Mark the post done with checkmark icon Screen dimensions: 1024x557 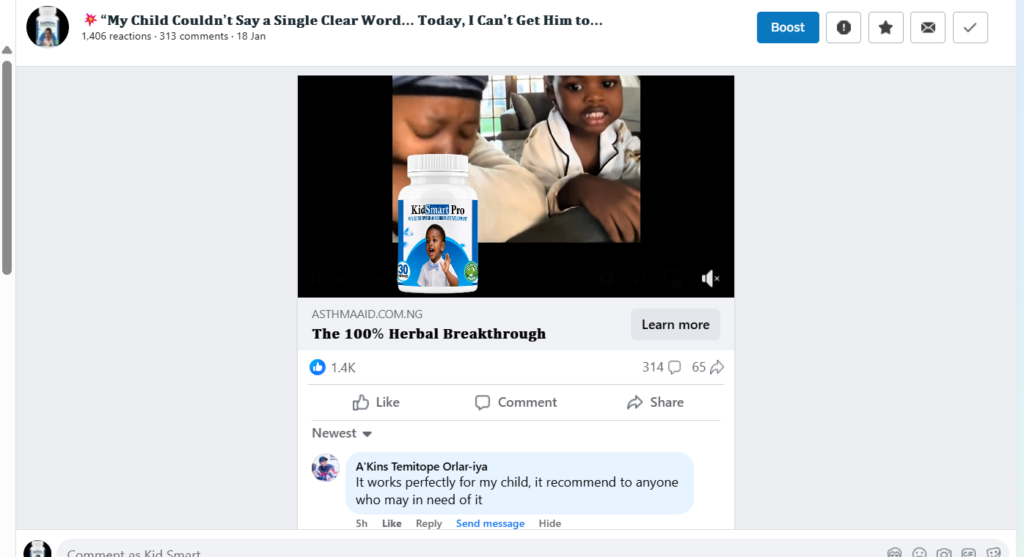969,28
